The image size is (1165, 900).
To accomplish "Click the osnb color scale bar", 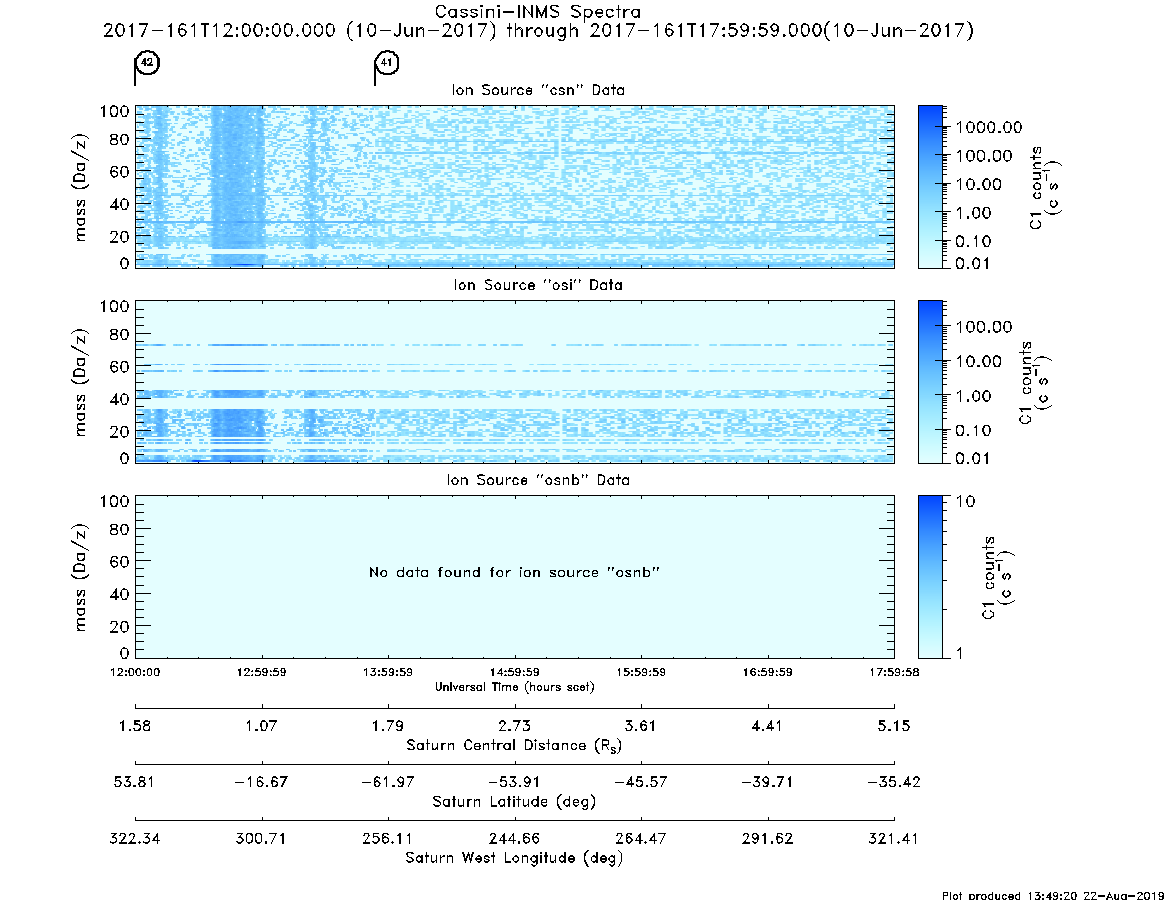I will 930,577.
